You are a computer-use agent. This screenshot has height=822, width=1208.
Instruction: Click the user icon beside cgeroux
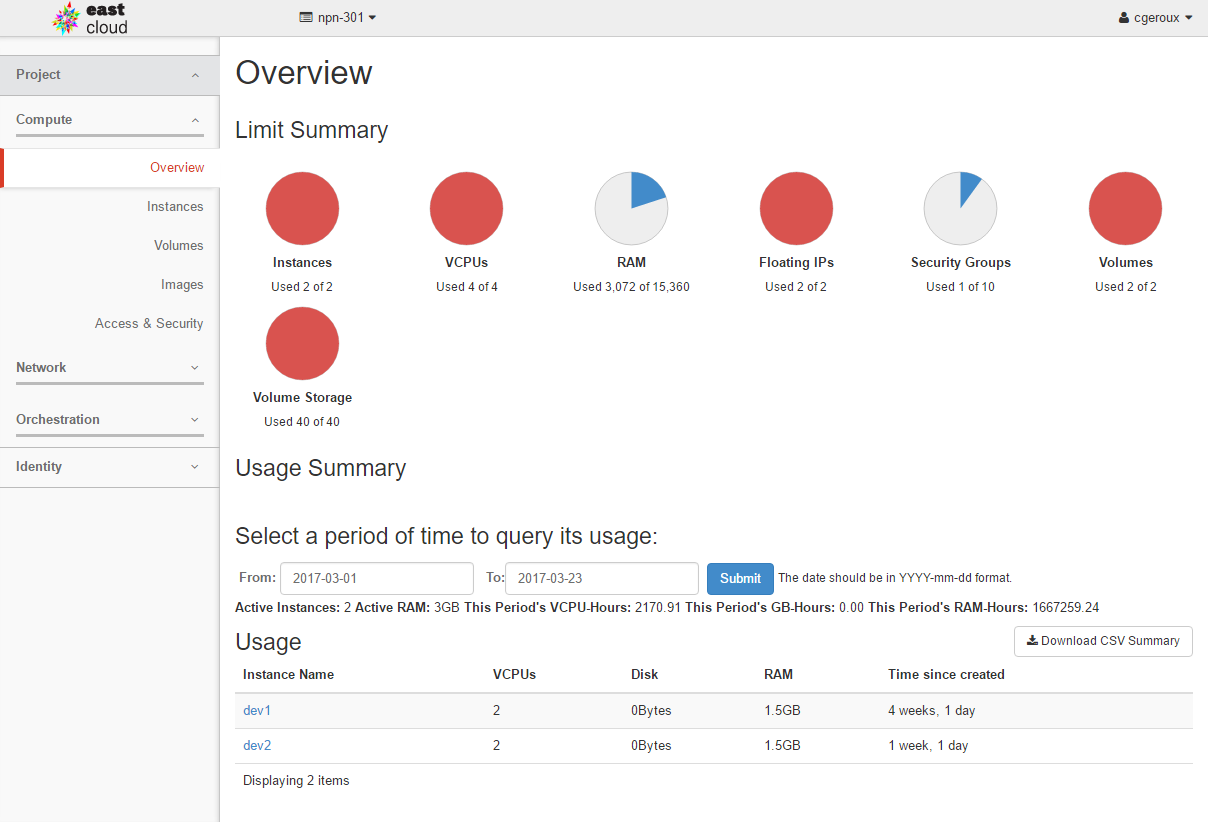(x=1124, y=18)
